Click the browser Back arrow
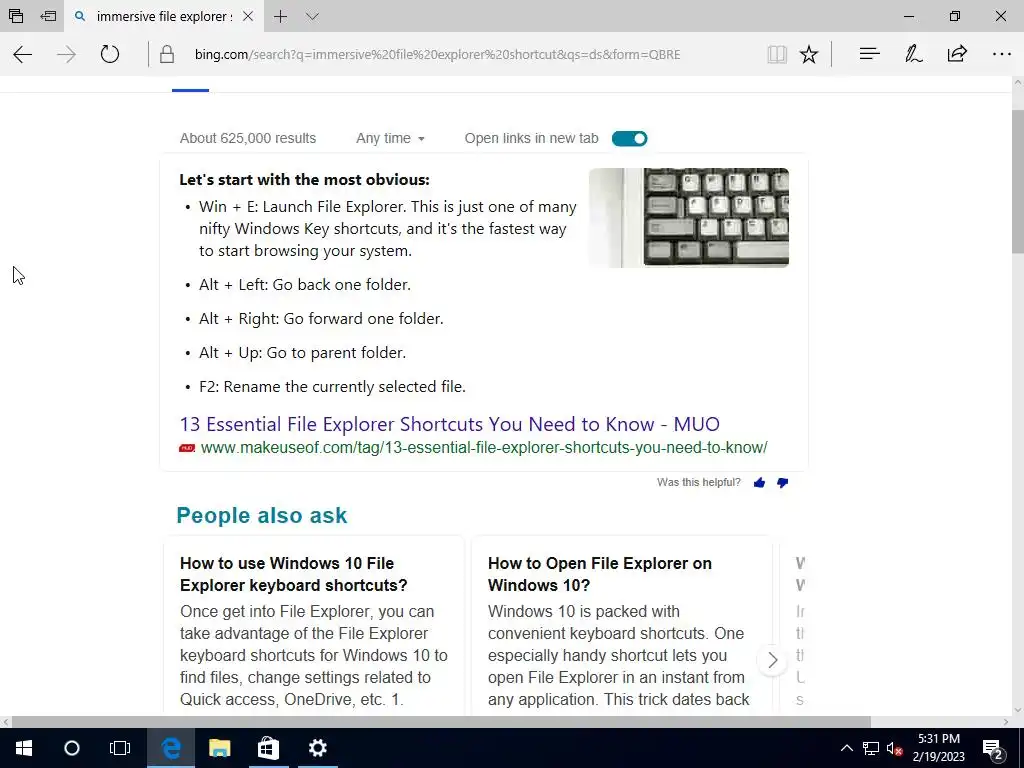This screenshot has width=1024, height=768. 23,54
